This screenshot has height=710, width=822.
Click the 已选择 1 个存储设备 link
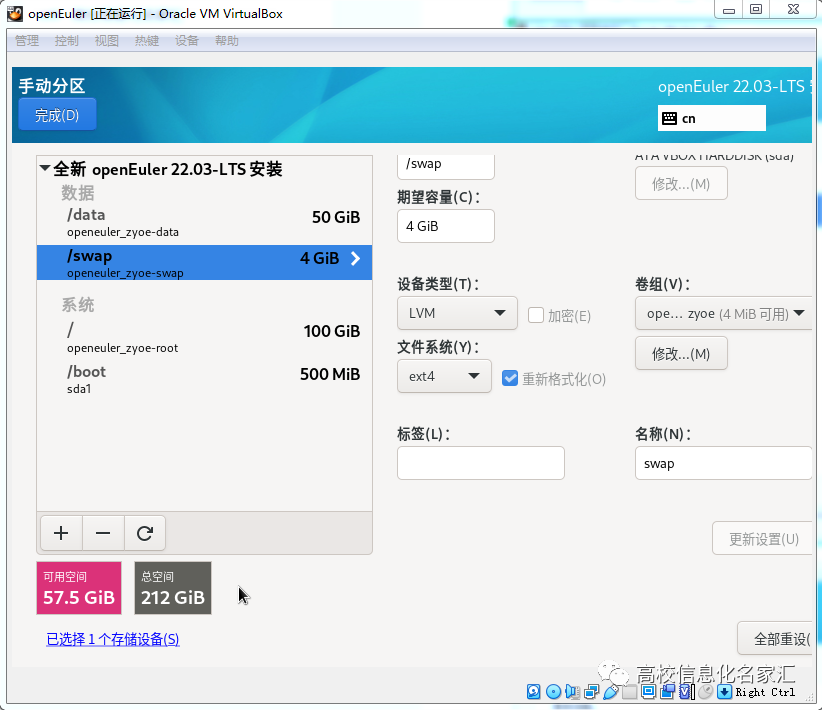click(113, 639)
